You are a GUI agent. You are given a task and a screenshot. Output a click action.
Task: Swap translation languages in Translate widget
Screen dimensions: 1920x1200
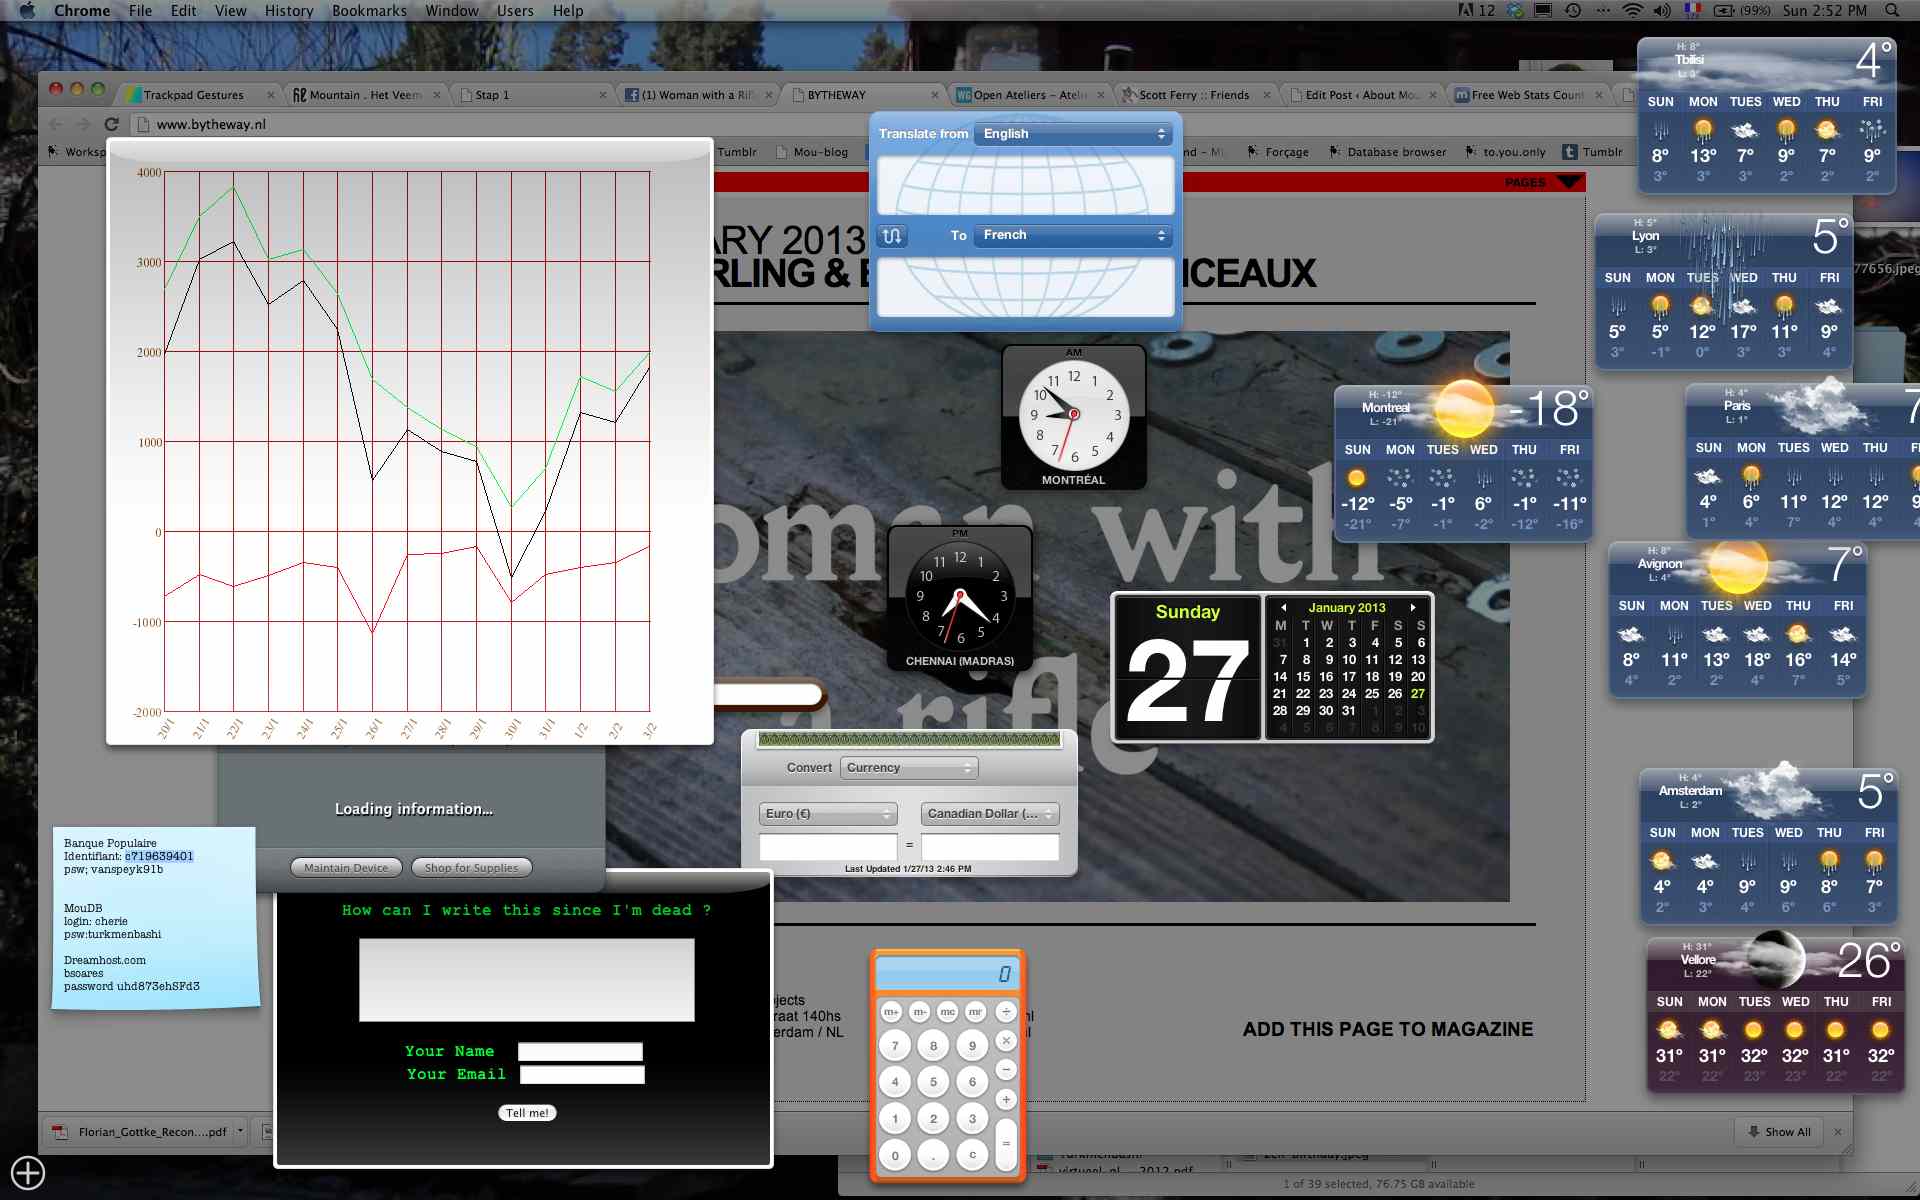click(x=892, y=236)
